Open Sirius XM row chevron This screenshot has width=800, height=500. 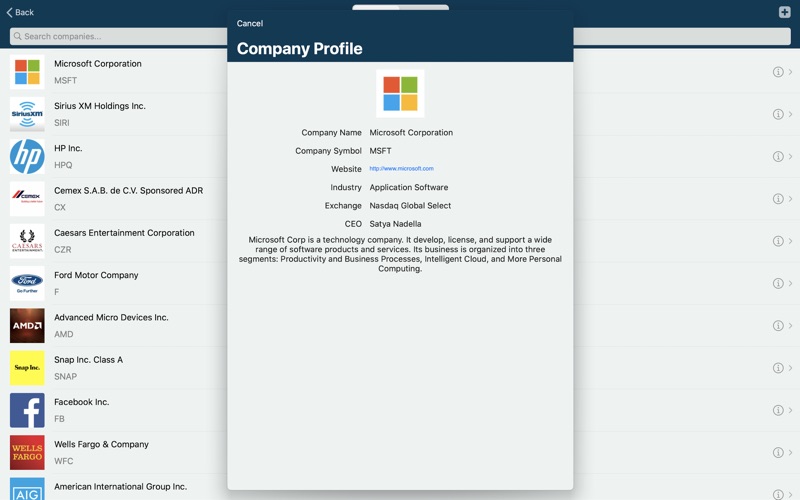click(790, 114)
